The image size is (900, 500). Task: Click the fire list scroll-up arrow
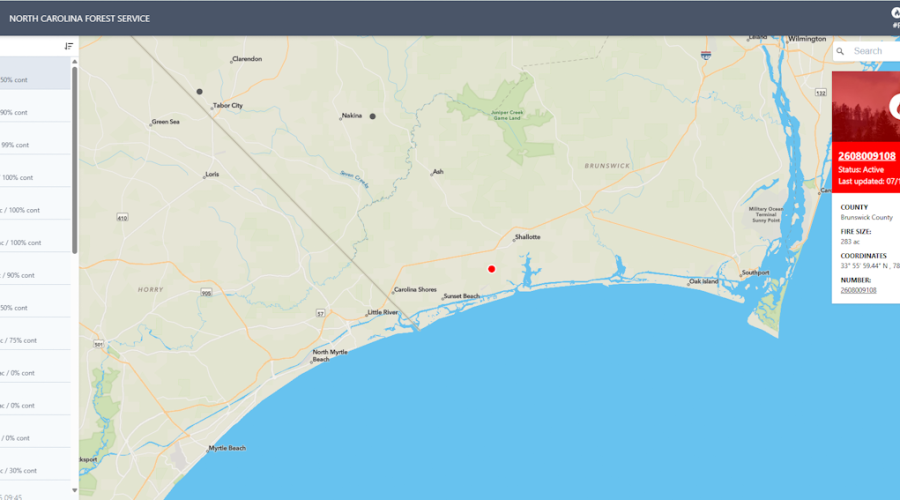(75, 61)
